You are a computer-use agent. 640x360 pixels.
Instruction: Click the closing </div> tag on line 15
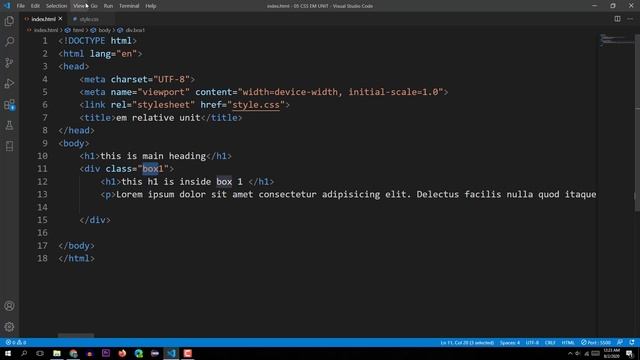coord(95,220)
